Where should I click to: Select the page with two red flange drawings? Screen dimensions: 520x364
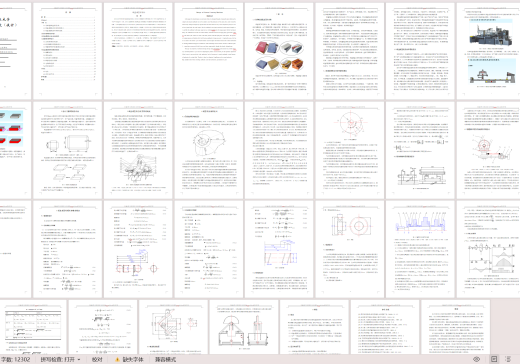pyautogui.click(x=350, y=249)
